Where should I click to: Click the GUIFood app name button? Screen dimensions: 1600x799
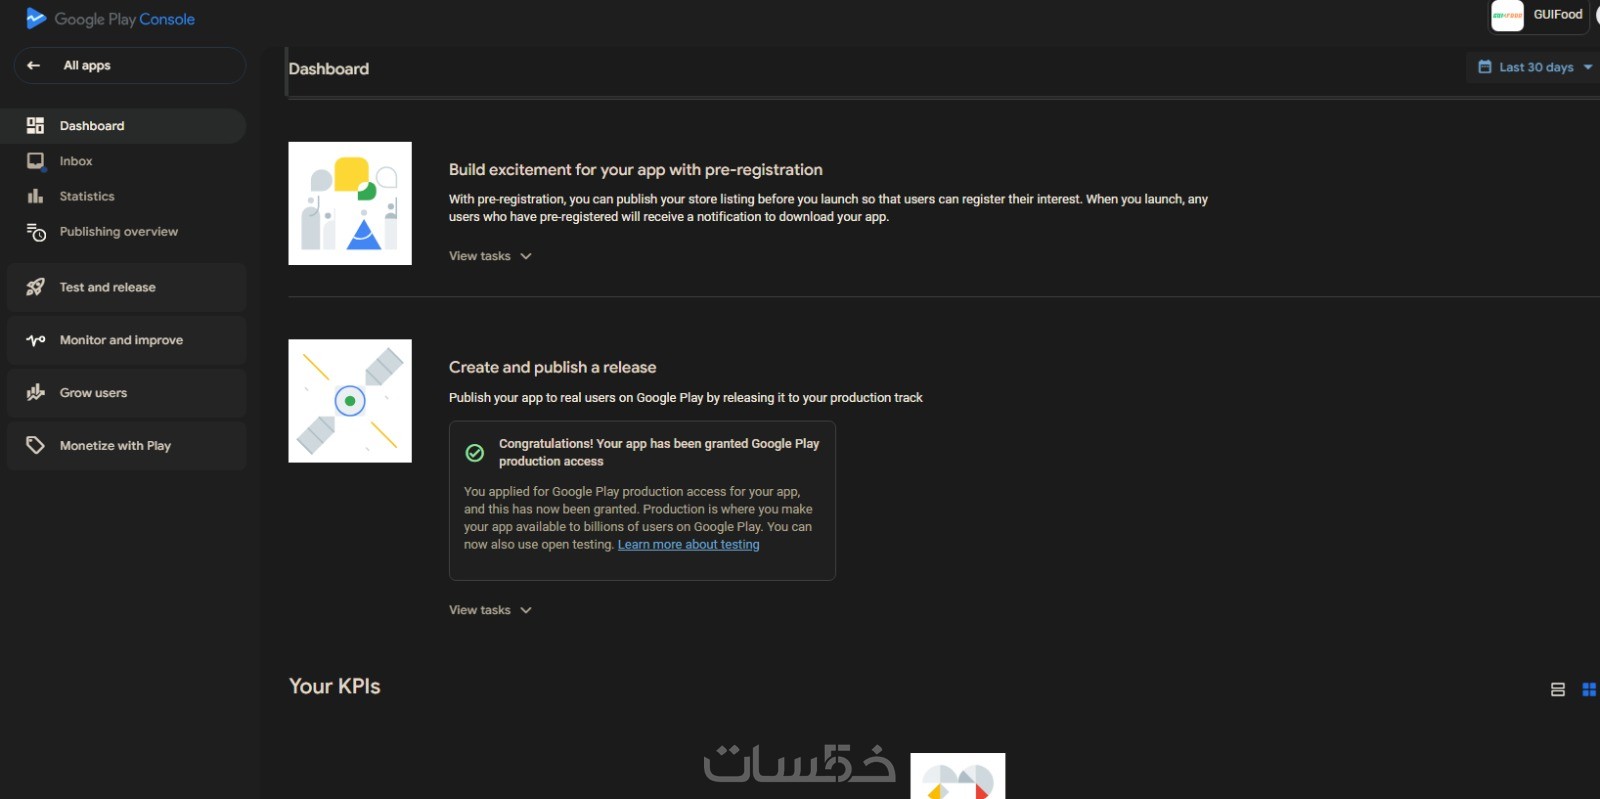pos(1540,15)
